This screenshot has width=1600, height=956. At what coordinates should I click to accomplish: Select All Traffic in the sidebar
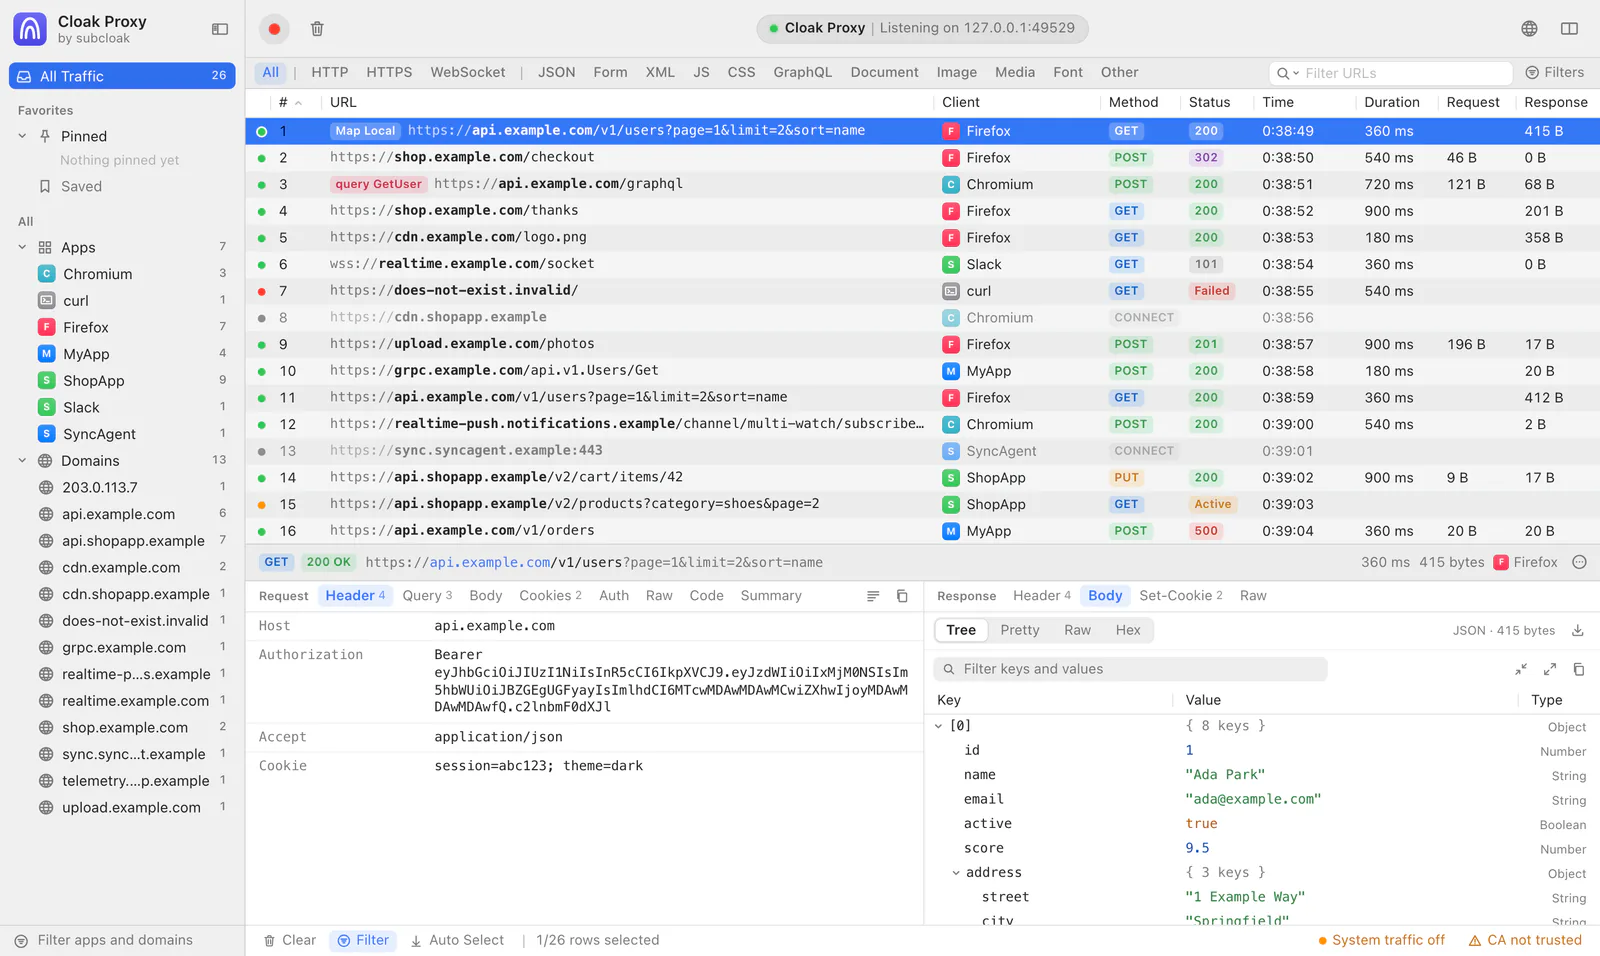122,76
